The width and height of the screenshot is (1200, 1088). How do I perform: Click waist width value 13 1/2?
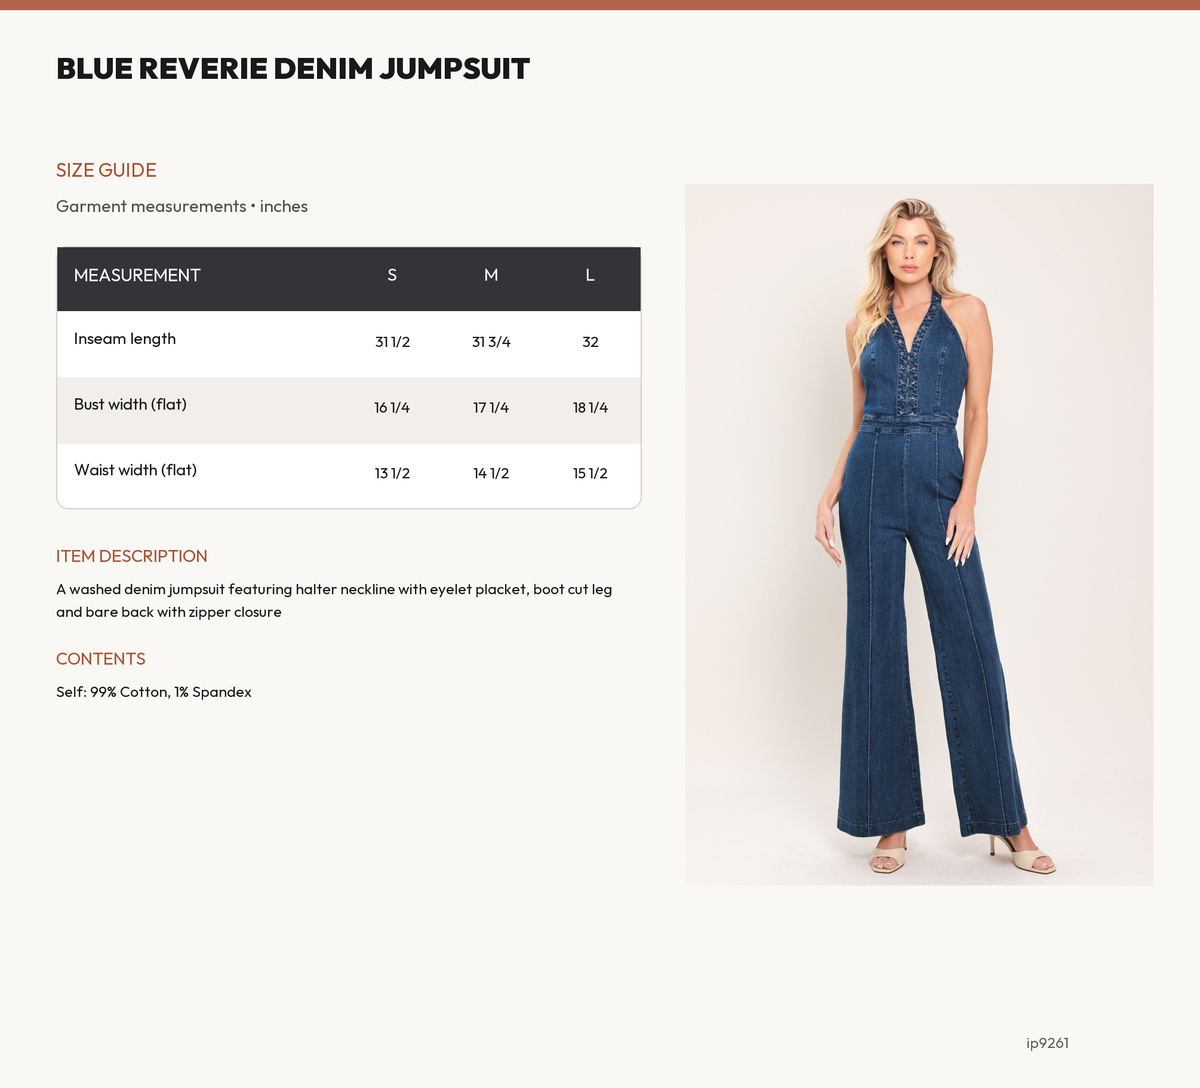[x=392, y=473]
